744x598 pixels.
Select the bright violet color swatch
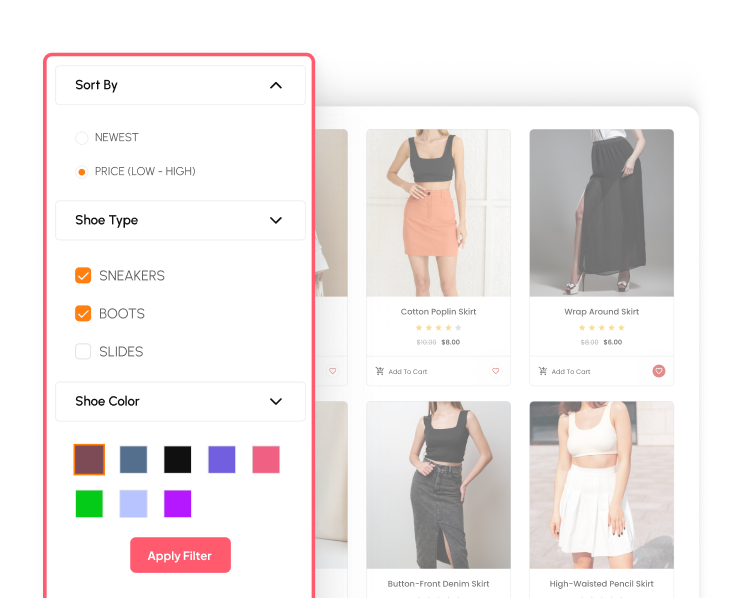177,504
